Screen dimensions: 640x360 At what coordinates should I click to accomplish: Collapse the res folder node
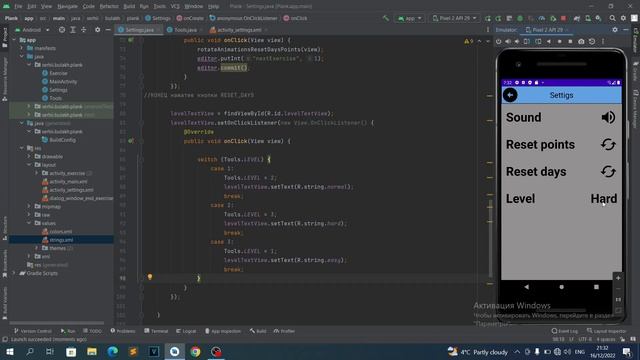(x=22, y=148)
